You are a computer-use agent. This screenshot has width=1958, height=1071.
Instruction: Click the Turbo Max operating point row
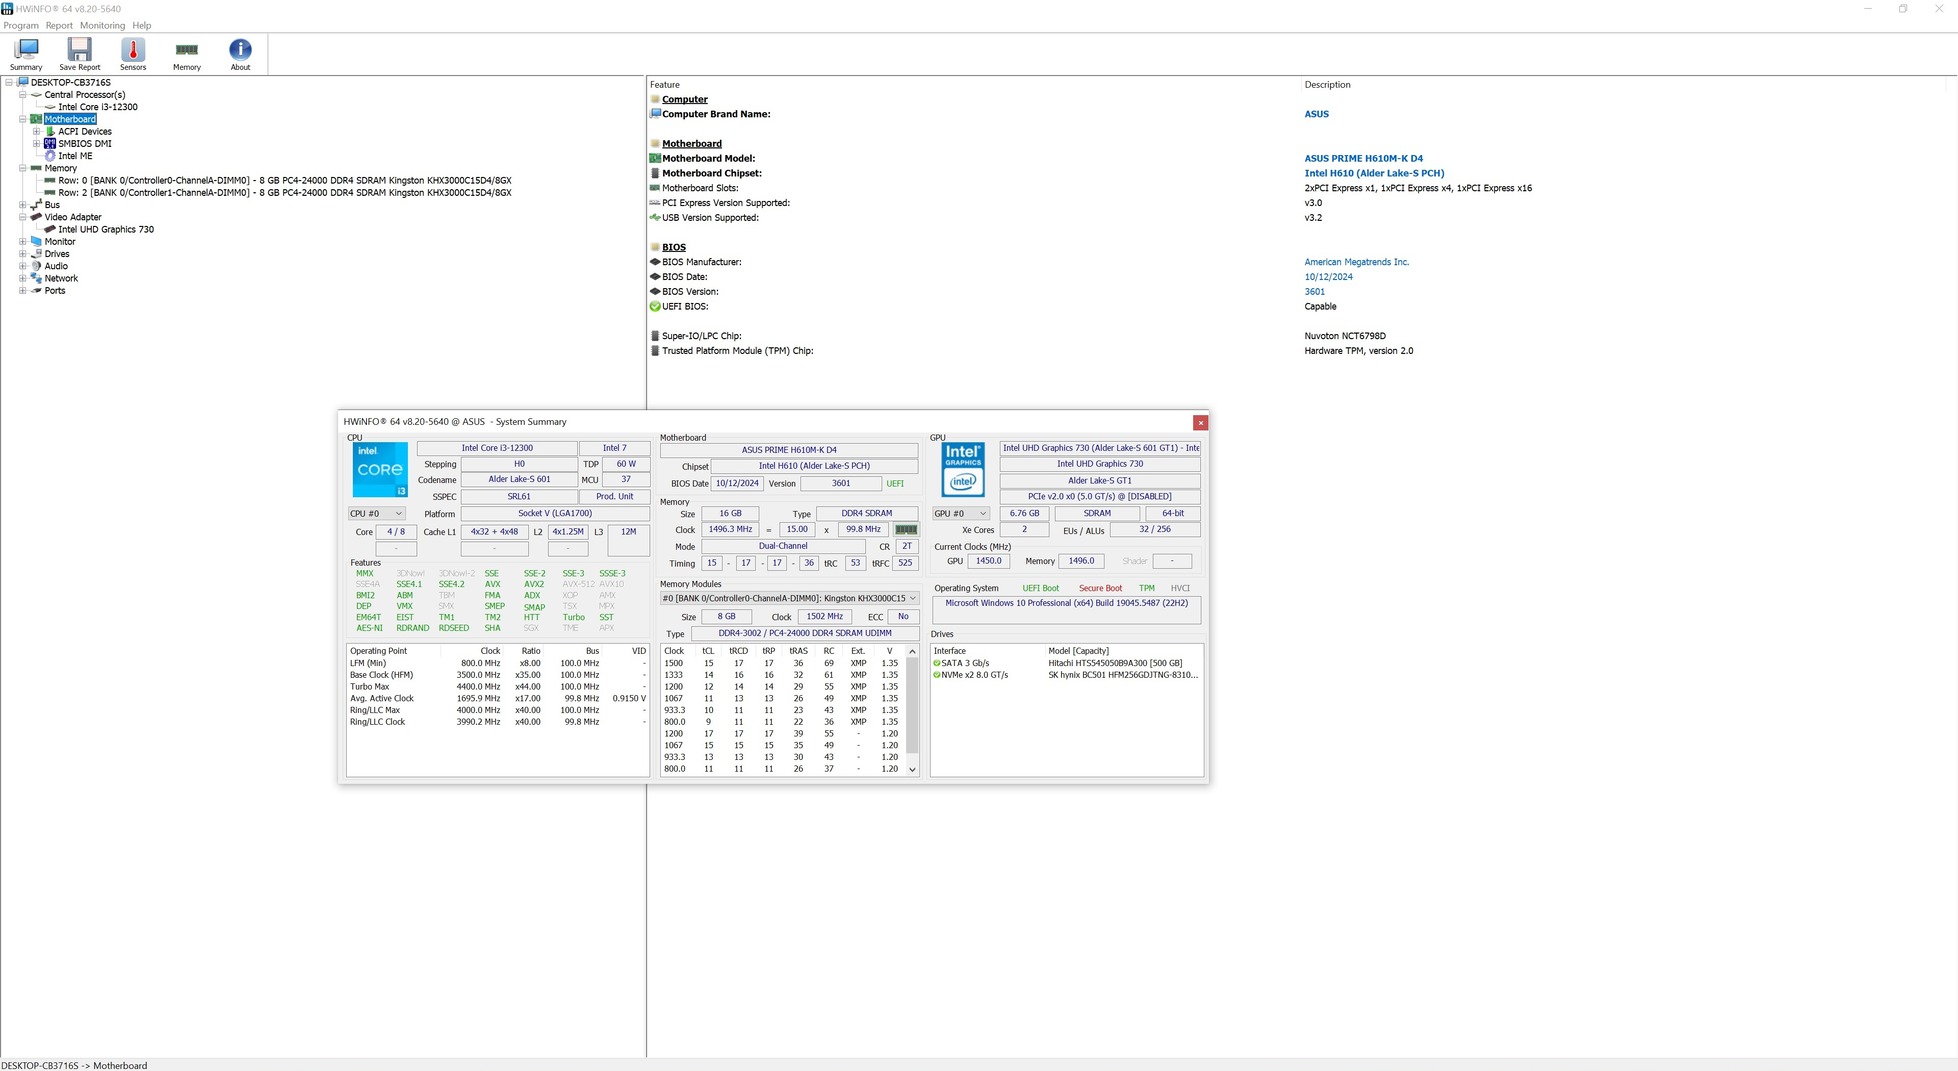click(497, 687)
